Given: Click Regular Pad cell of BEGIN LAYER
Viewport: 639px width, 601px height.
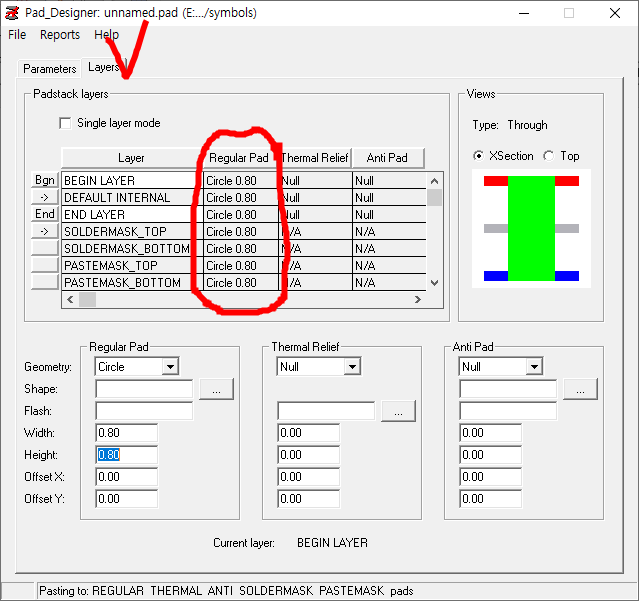Looking at the screenshot, I should click(x=241, y=180).
